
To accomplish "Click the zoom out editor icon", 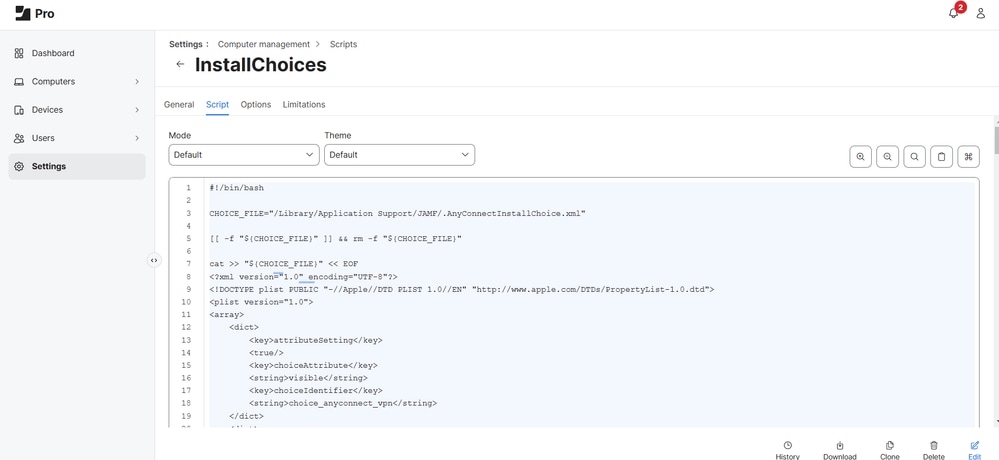I will (887, 157).
